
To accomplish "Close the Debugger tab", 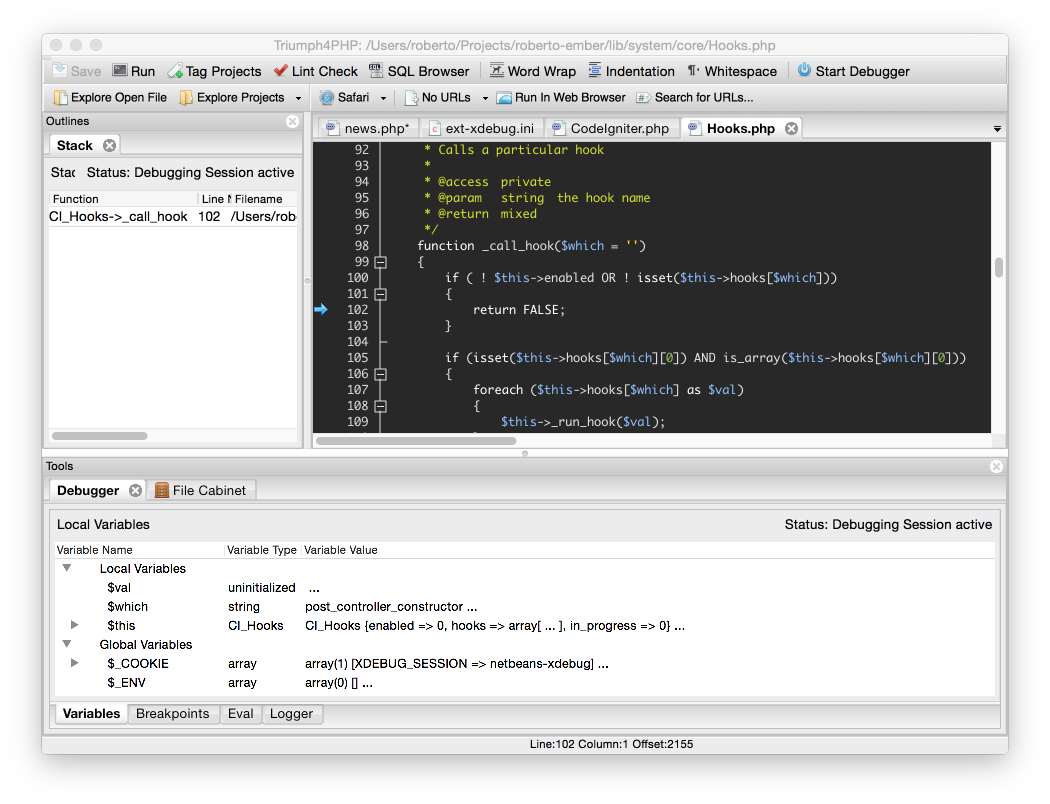I will [x=135, y=491].
